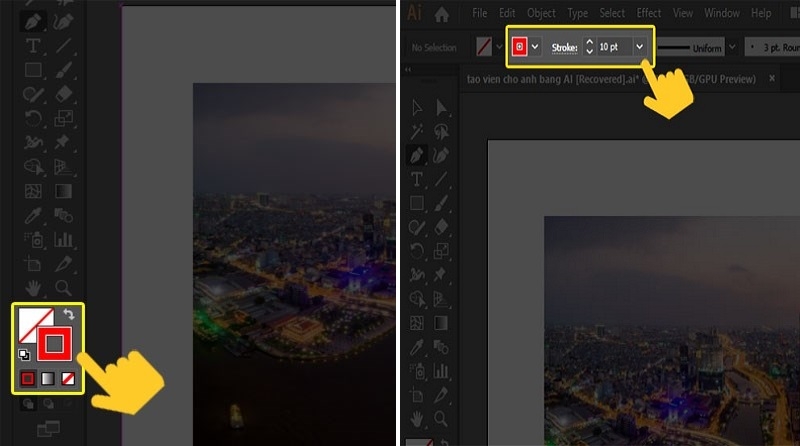800x446 pixels.
Task: Select Rectangle tool in right screenshot
Action: pos(416,203)
